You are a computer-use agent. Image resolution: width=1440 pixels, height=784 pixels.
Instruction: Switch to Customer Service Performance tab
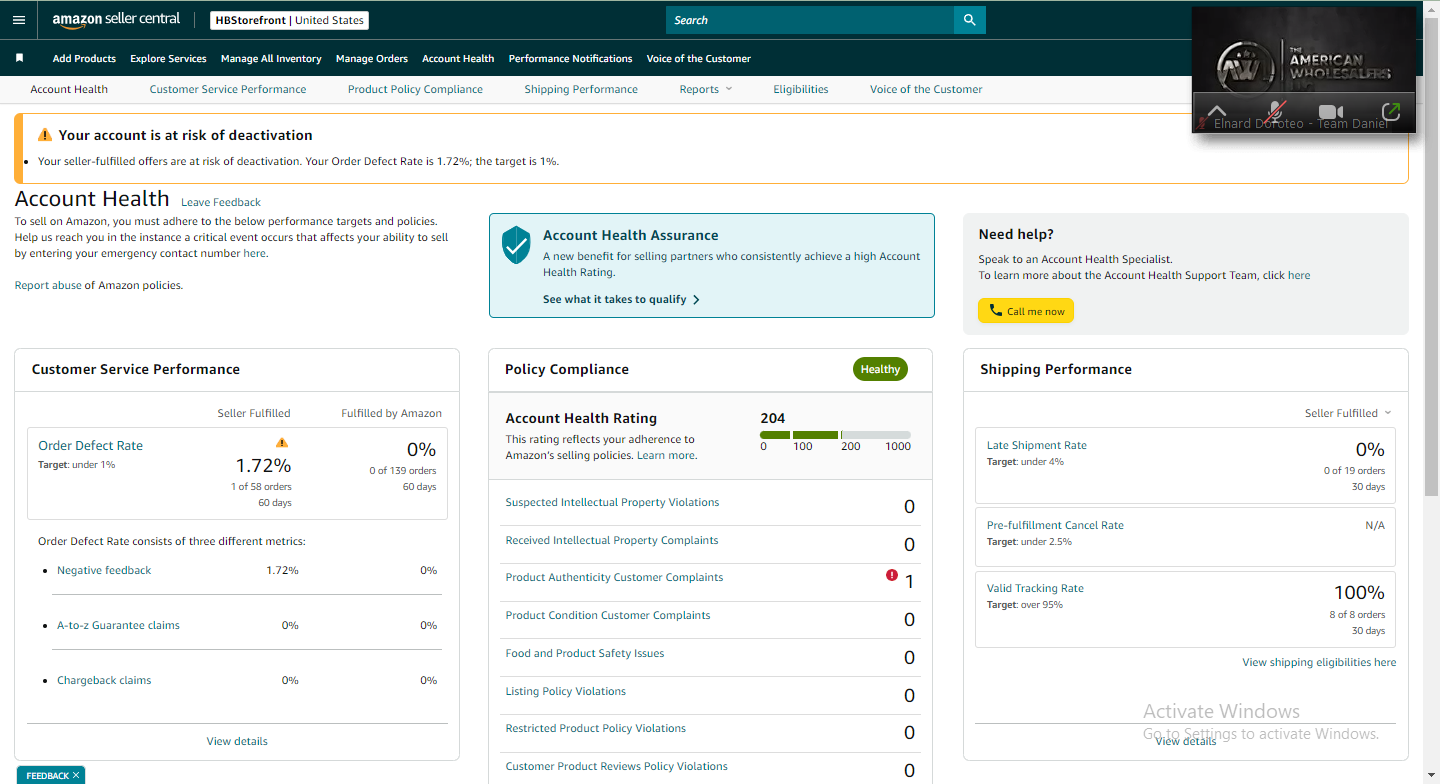(228, 89)
